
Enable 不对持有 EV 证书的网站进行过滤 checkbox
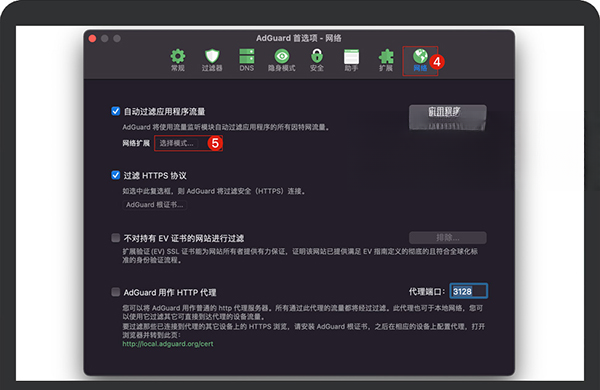point(116,238)
